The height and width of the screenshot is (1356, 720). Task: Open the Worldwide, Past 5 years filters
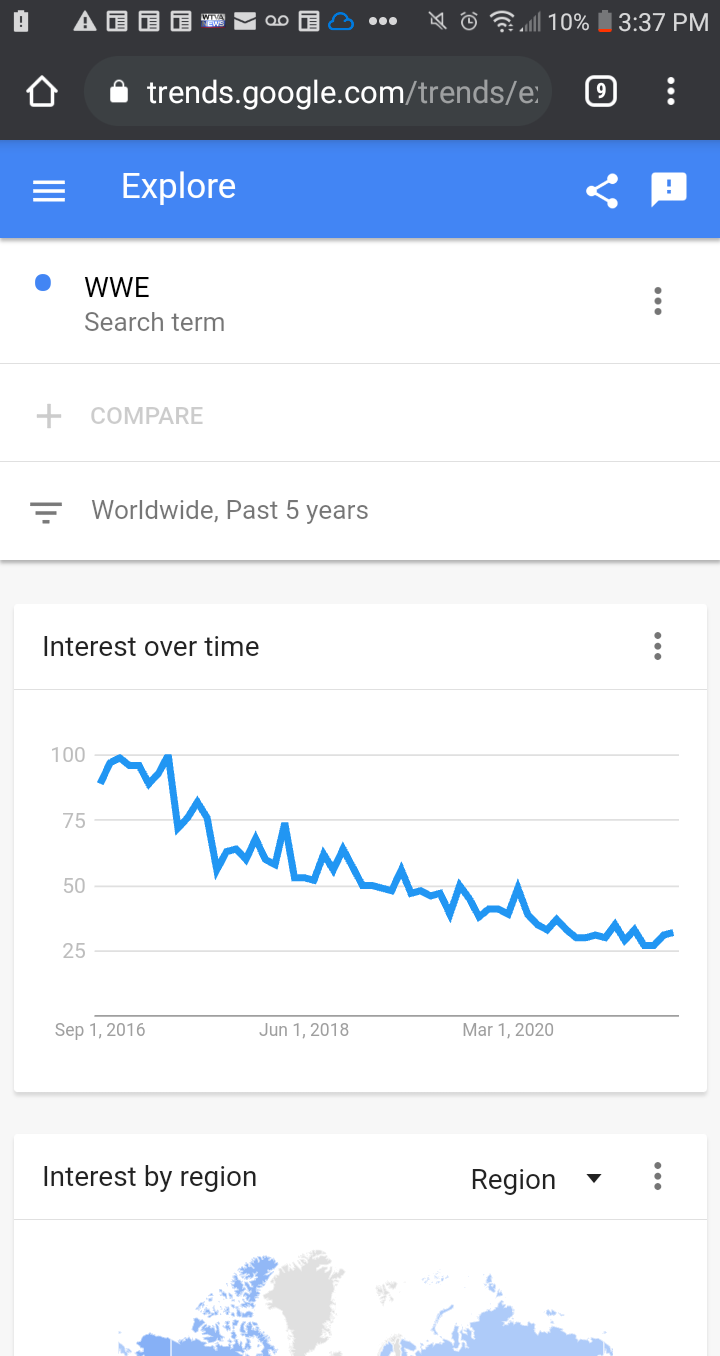230,511
